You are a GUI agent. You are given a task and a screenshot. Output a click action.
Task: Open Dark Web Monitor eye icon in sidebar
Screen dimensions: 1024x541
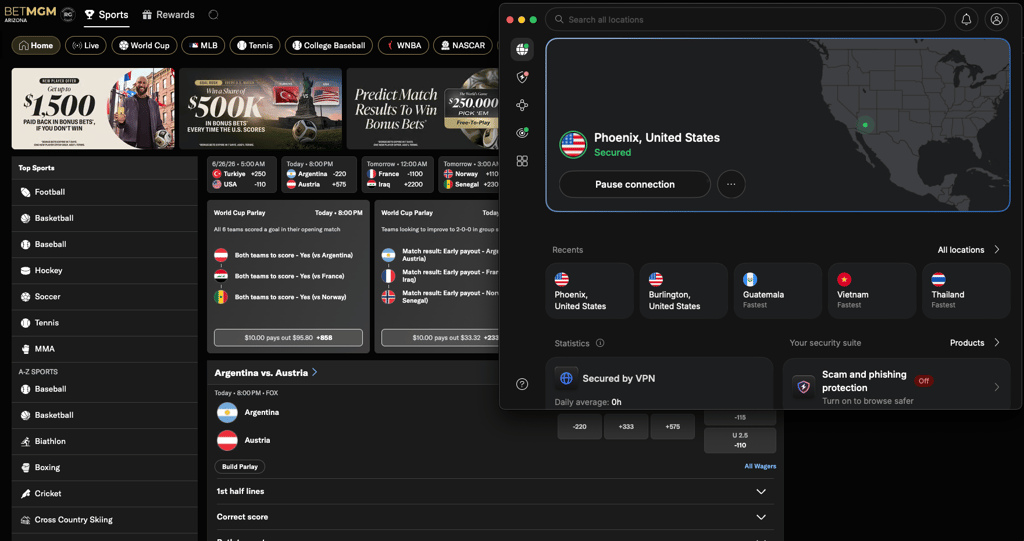(x=522, y=133)
